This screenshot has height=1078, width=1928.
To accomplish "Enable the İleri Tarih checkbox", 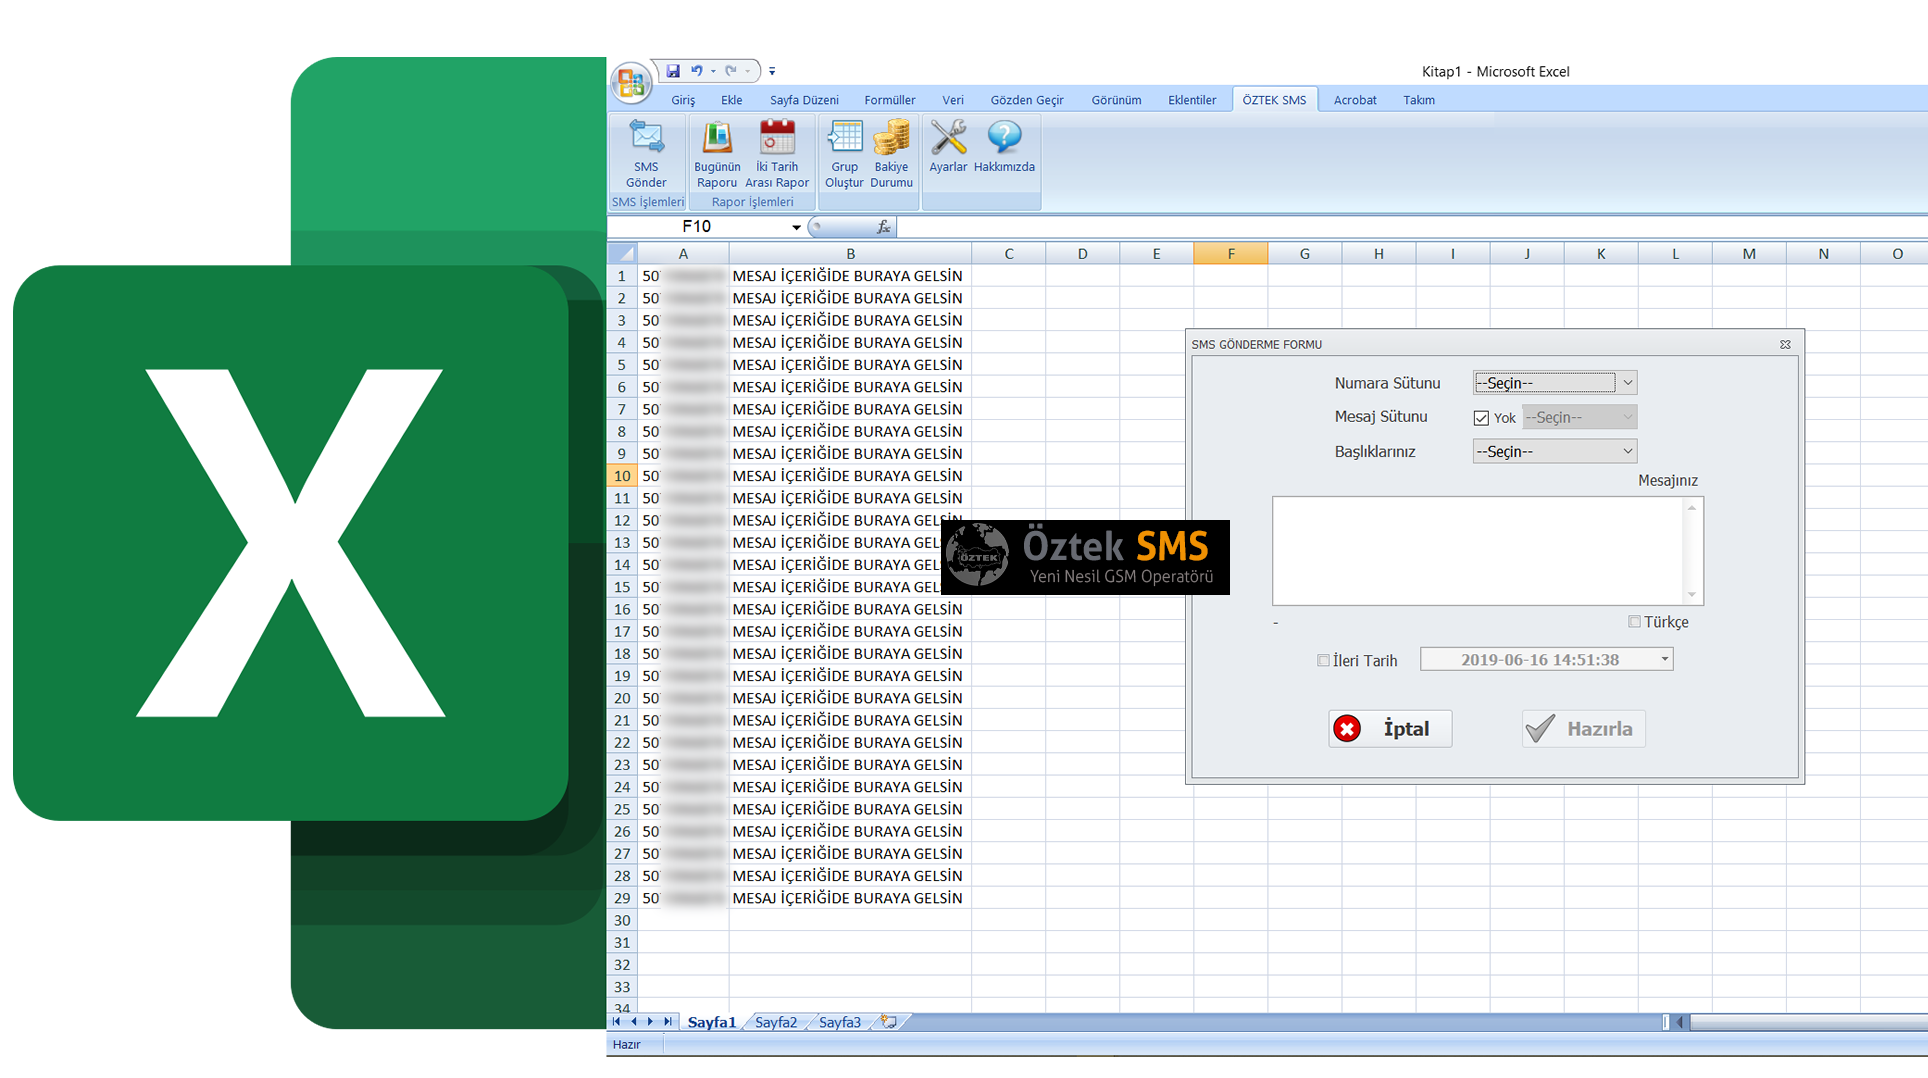I will pyautogui.click(x=1323, y=660).
